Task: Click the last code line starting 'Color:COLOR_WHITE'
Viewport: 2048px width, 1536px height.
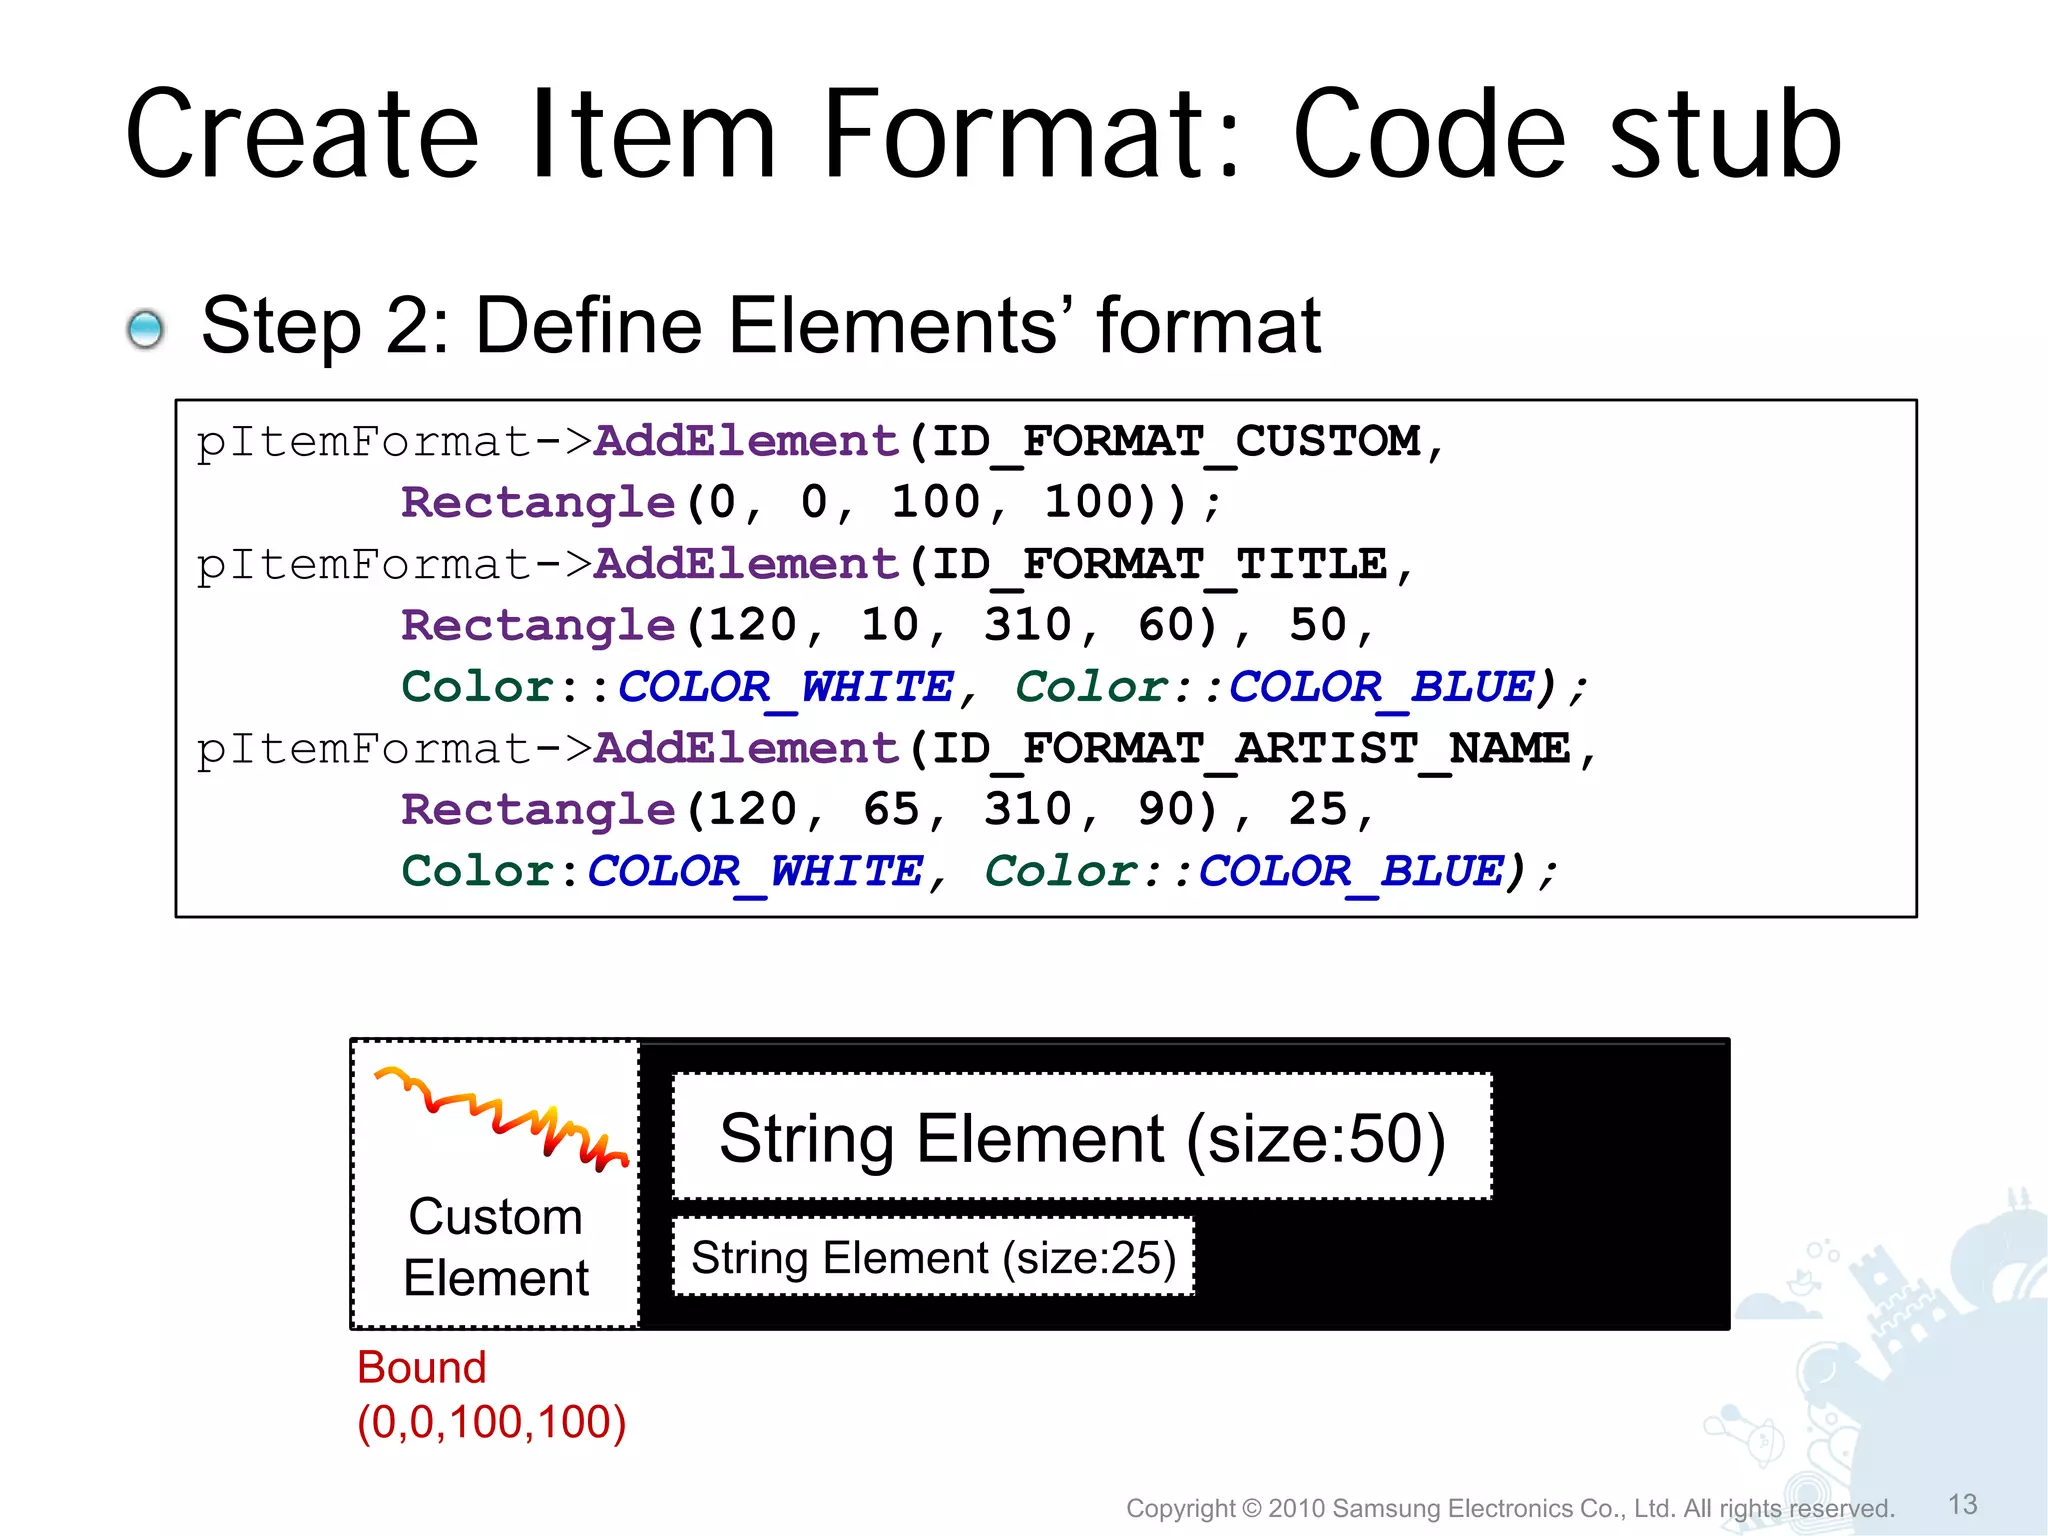Action: pyautogui.click(x=980, y=872)
